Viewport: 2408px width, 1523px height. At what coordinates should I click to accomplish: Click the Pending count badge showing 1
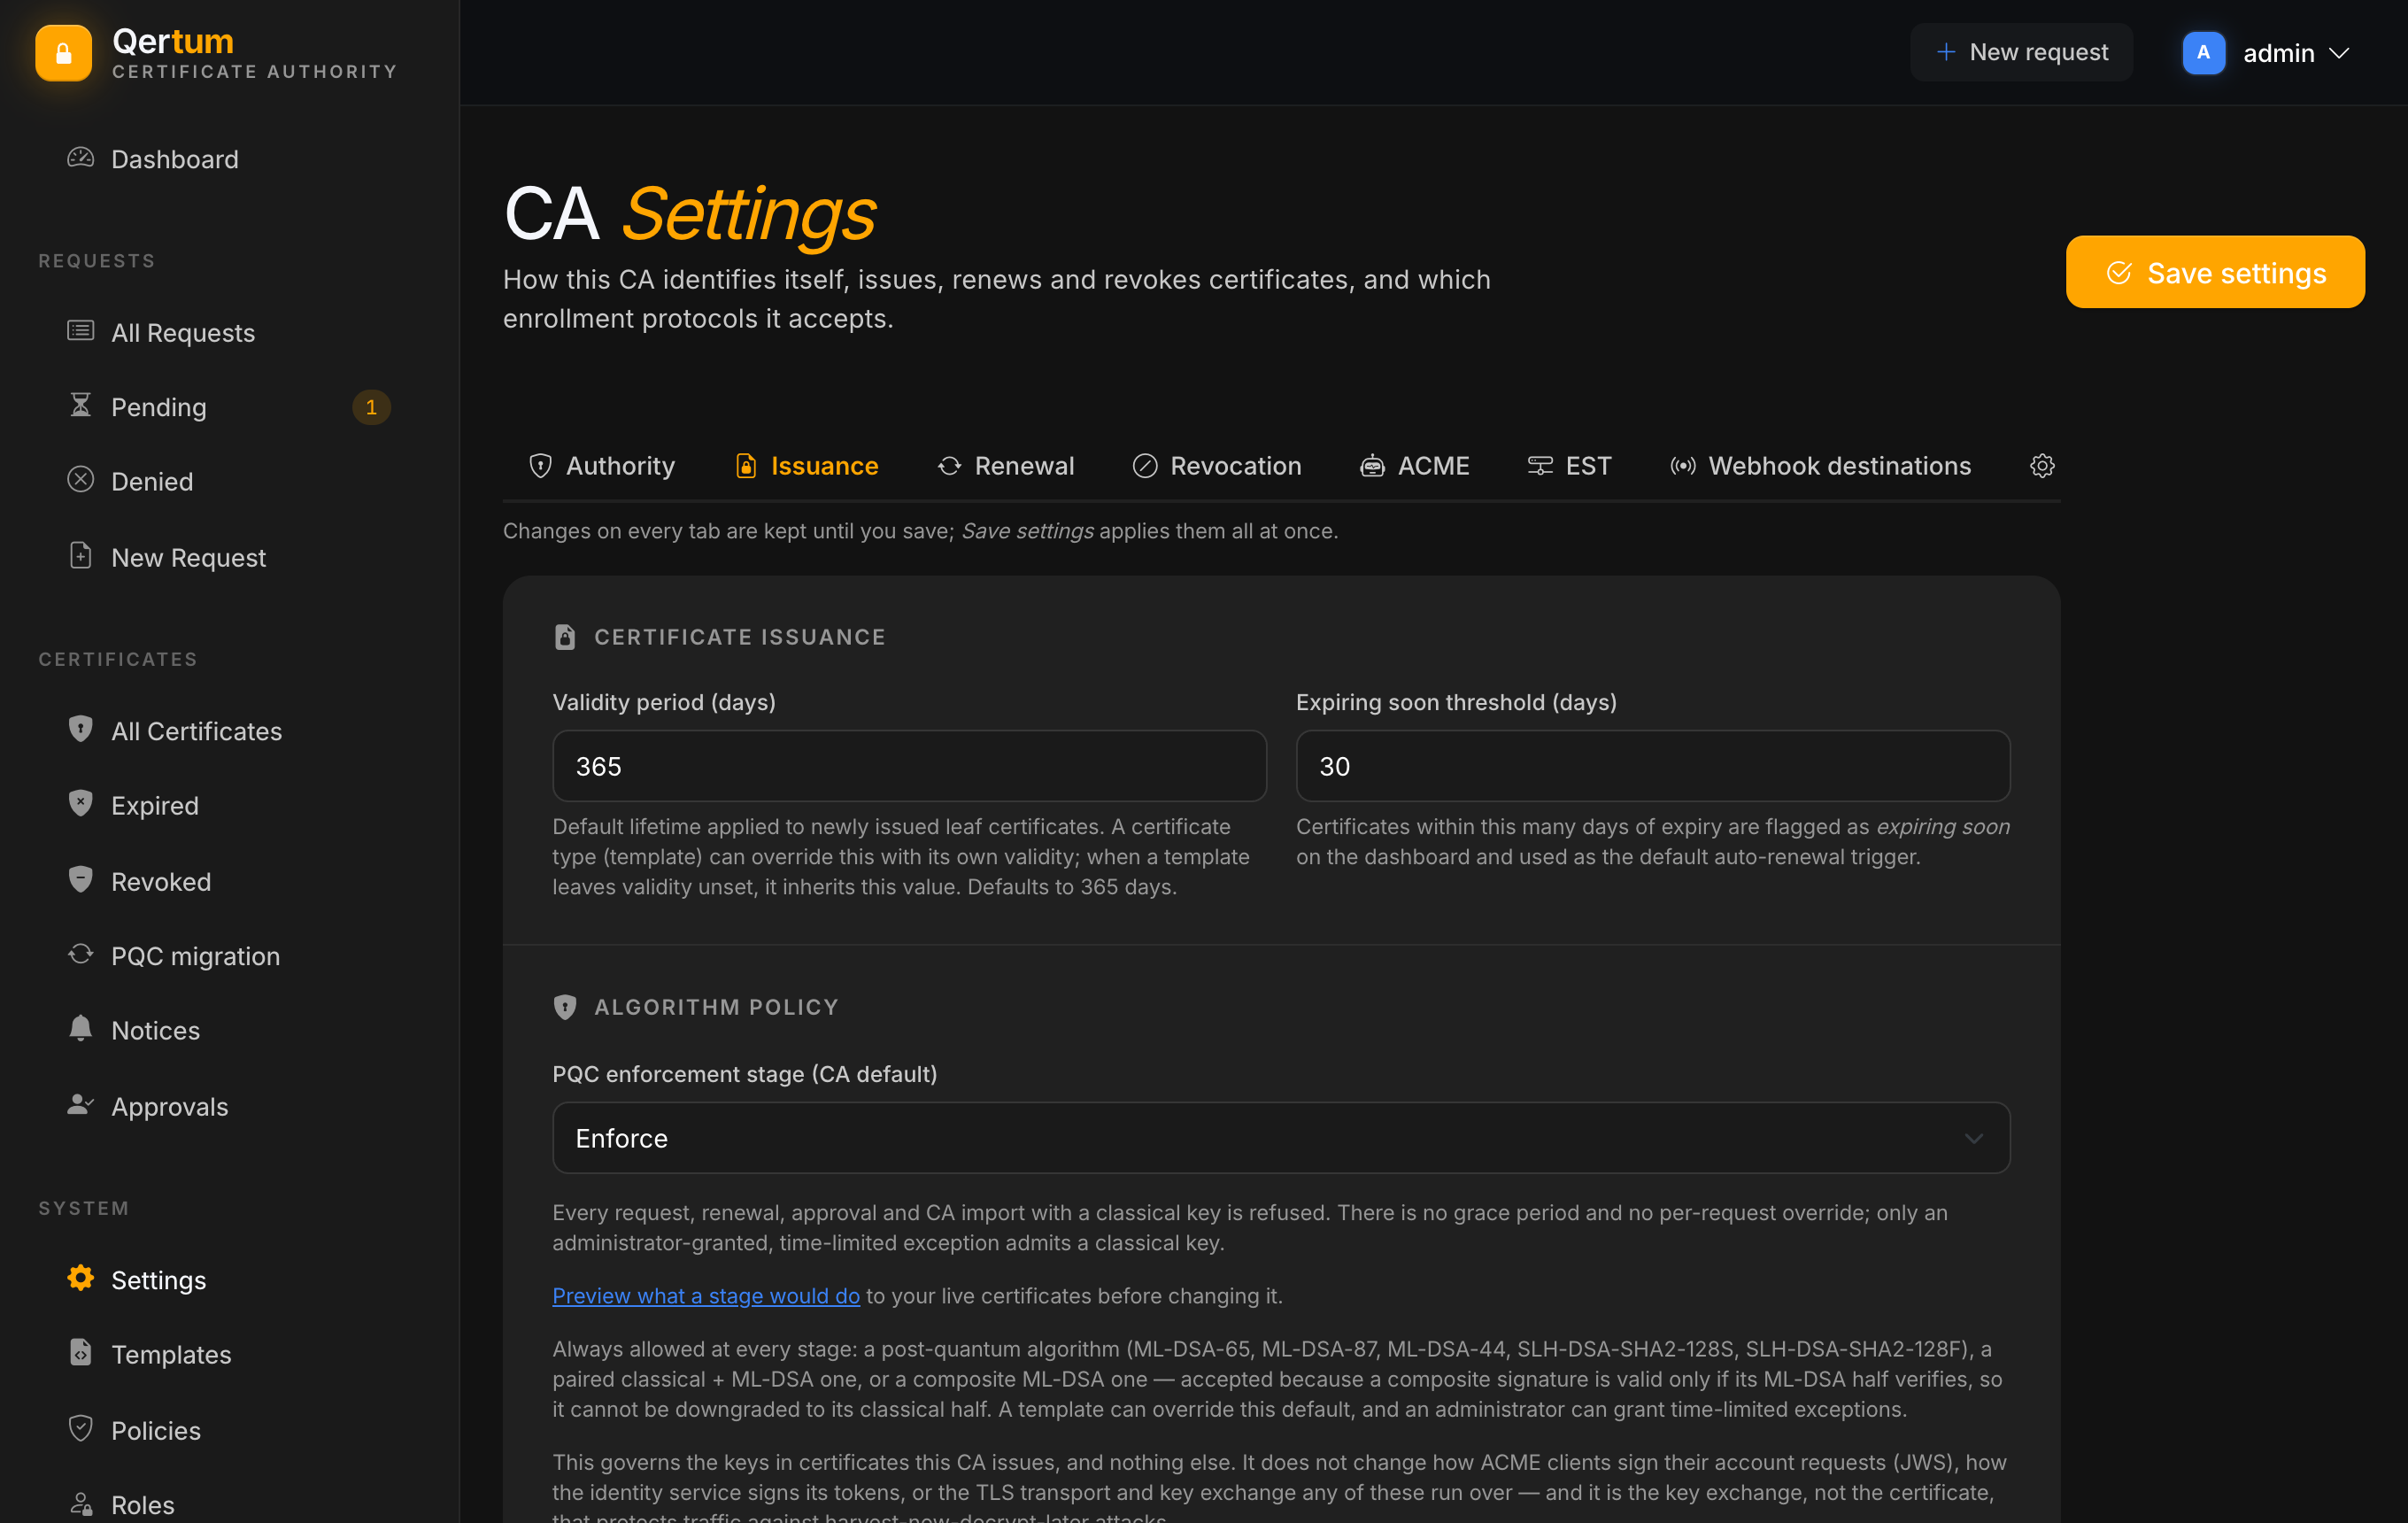(371, 407)
